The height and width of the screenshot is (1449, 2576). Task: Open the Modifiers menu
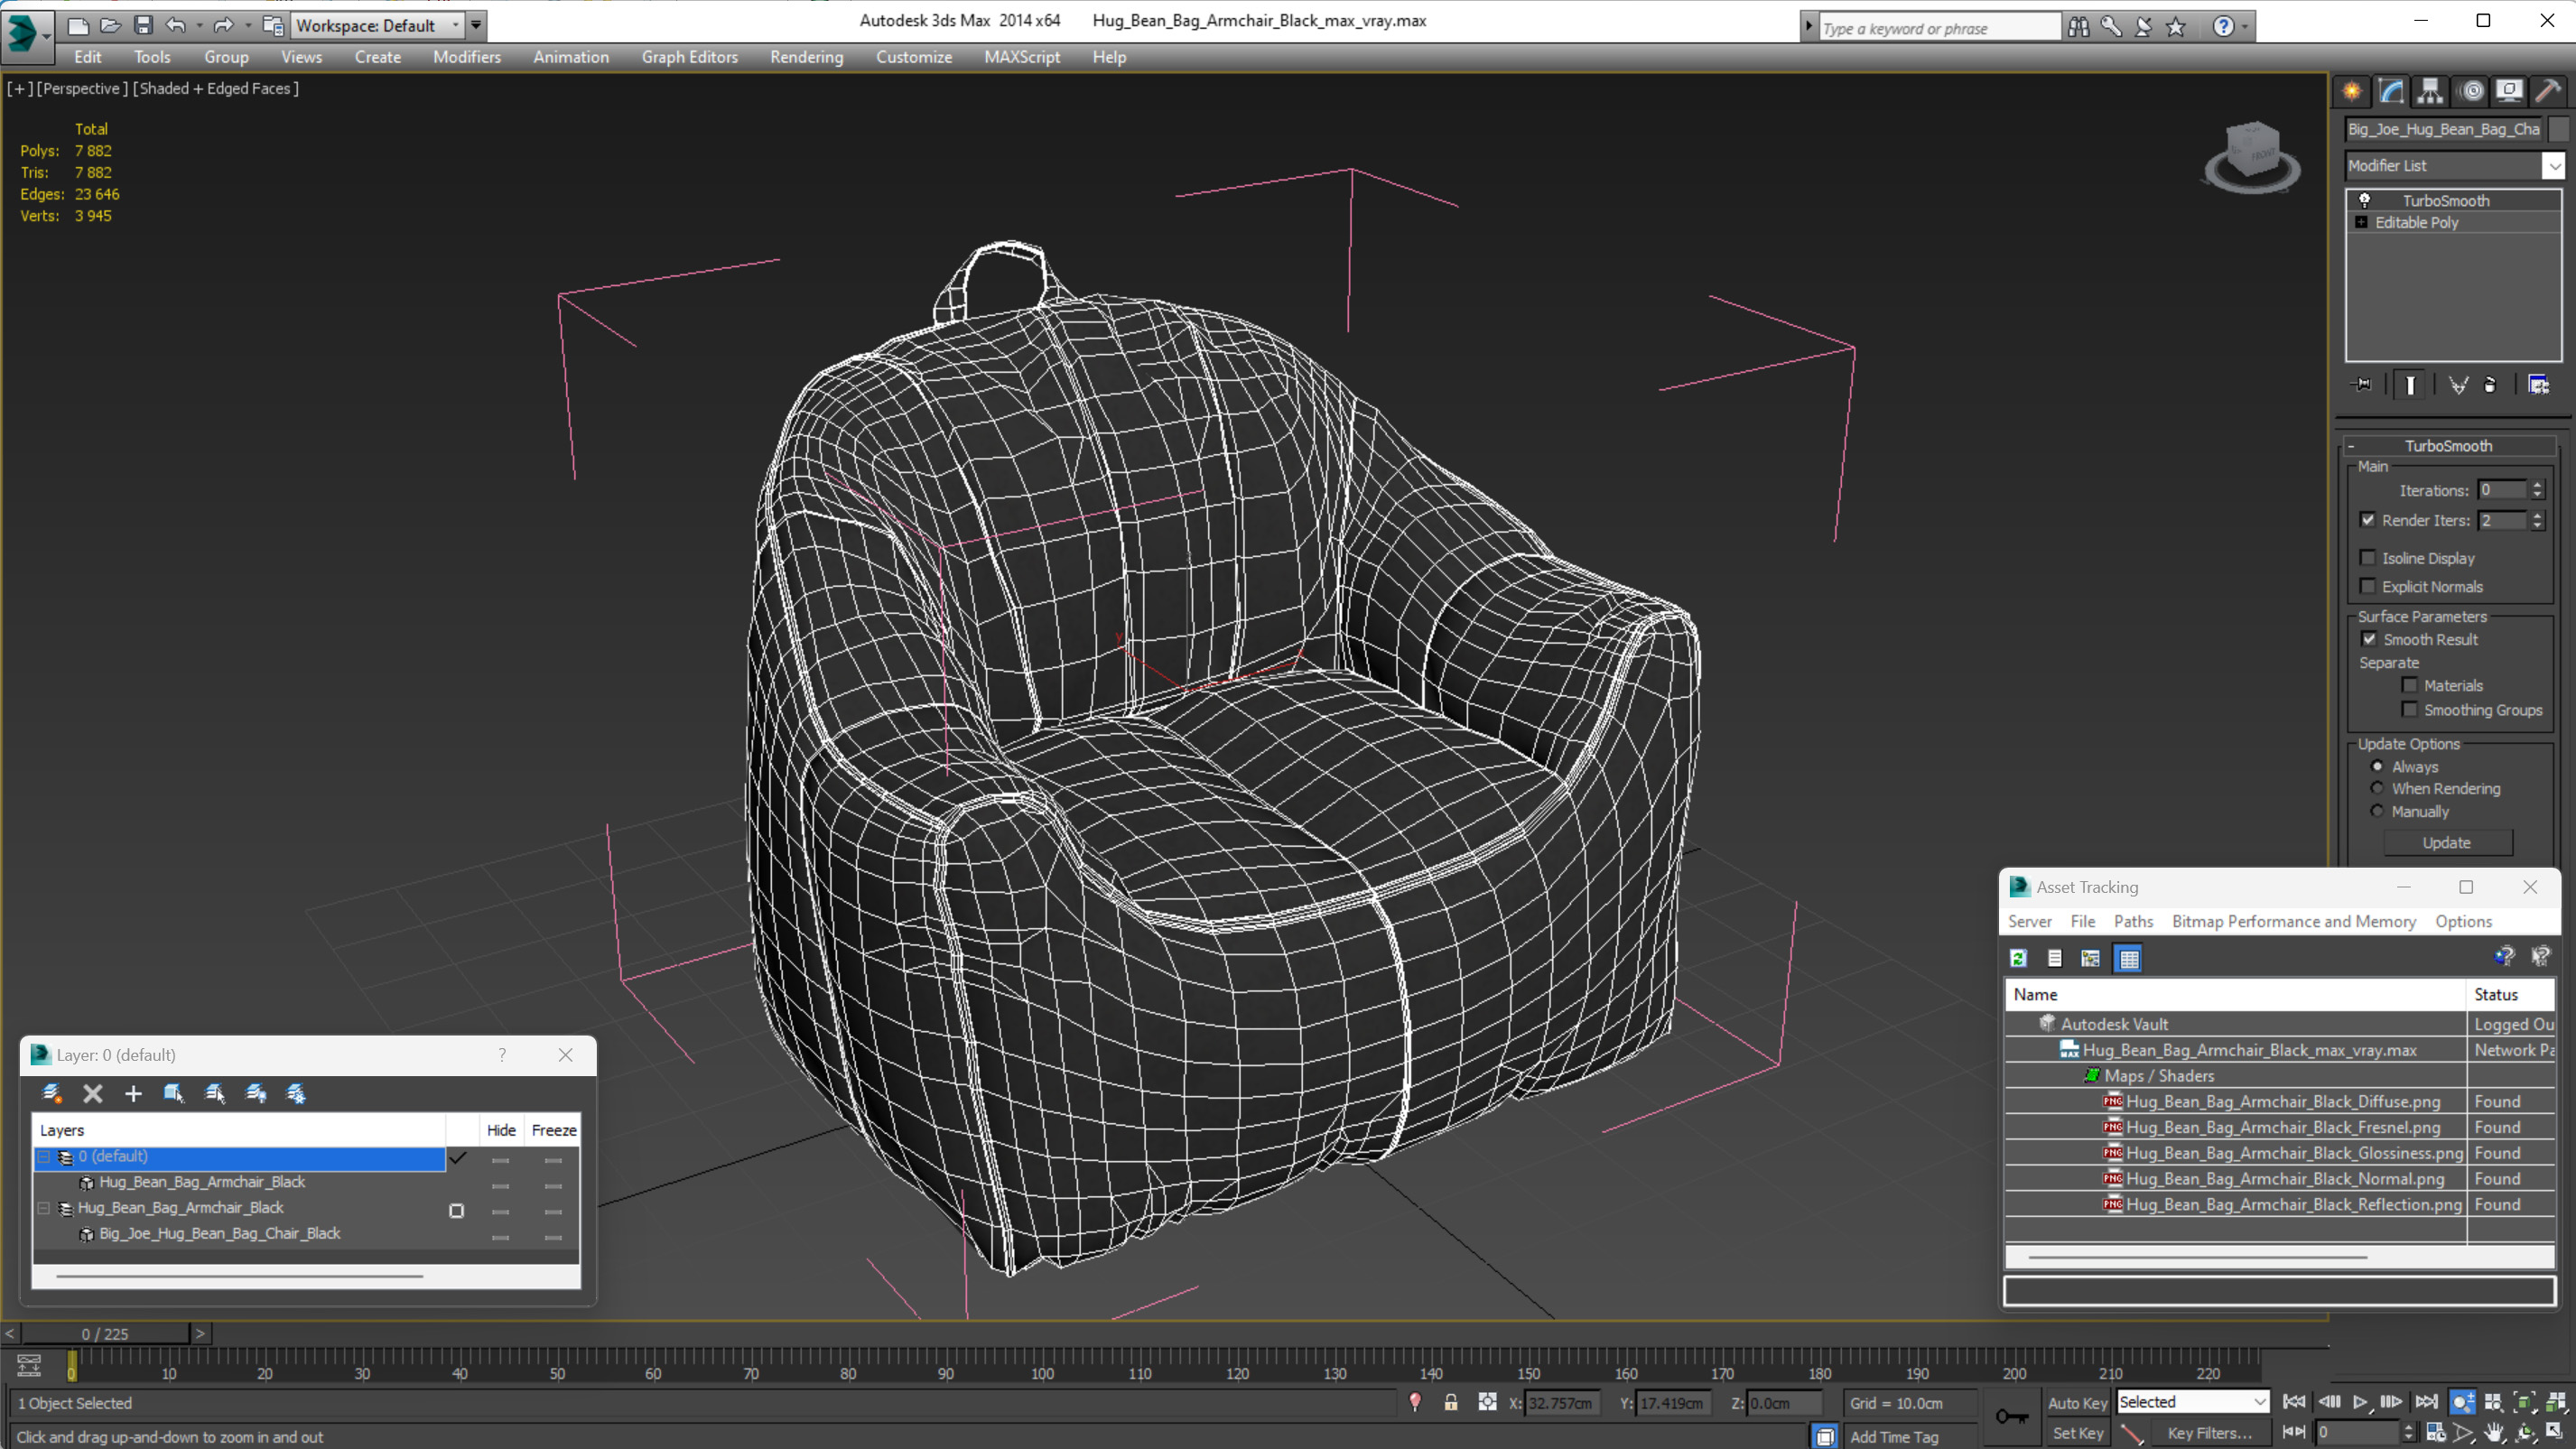coord(467,57)
